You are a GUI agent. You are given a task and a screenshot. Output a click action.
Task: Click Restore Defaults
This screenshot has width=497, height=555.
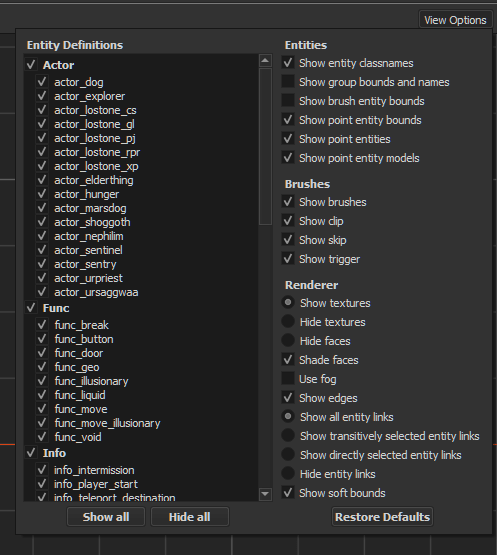382,517
